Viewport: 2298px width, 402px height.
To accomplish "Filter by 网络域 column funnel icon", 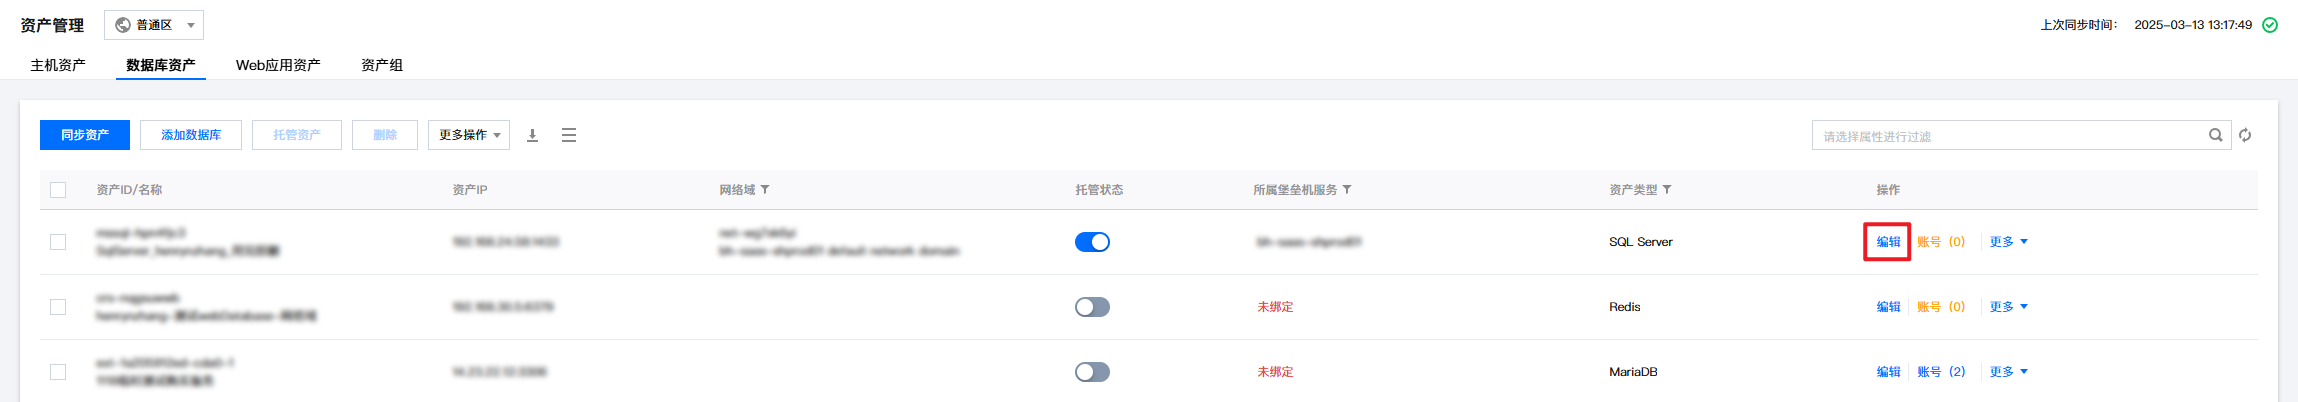I will tap(765, 189).
